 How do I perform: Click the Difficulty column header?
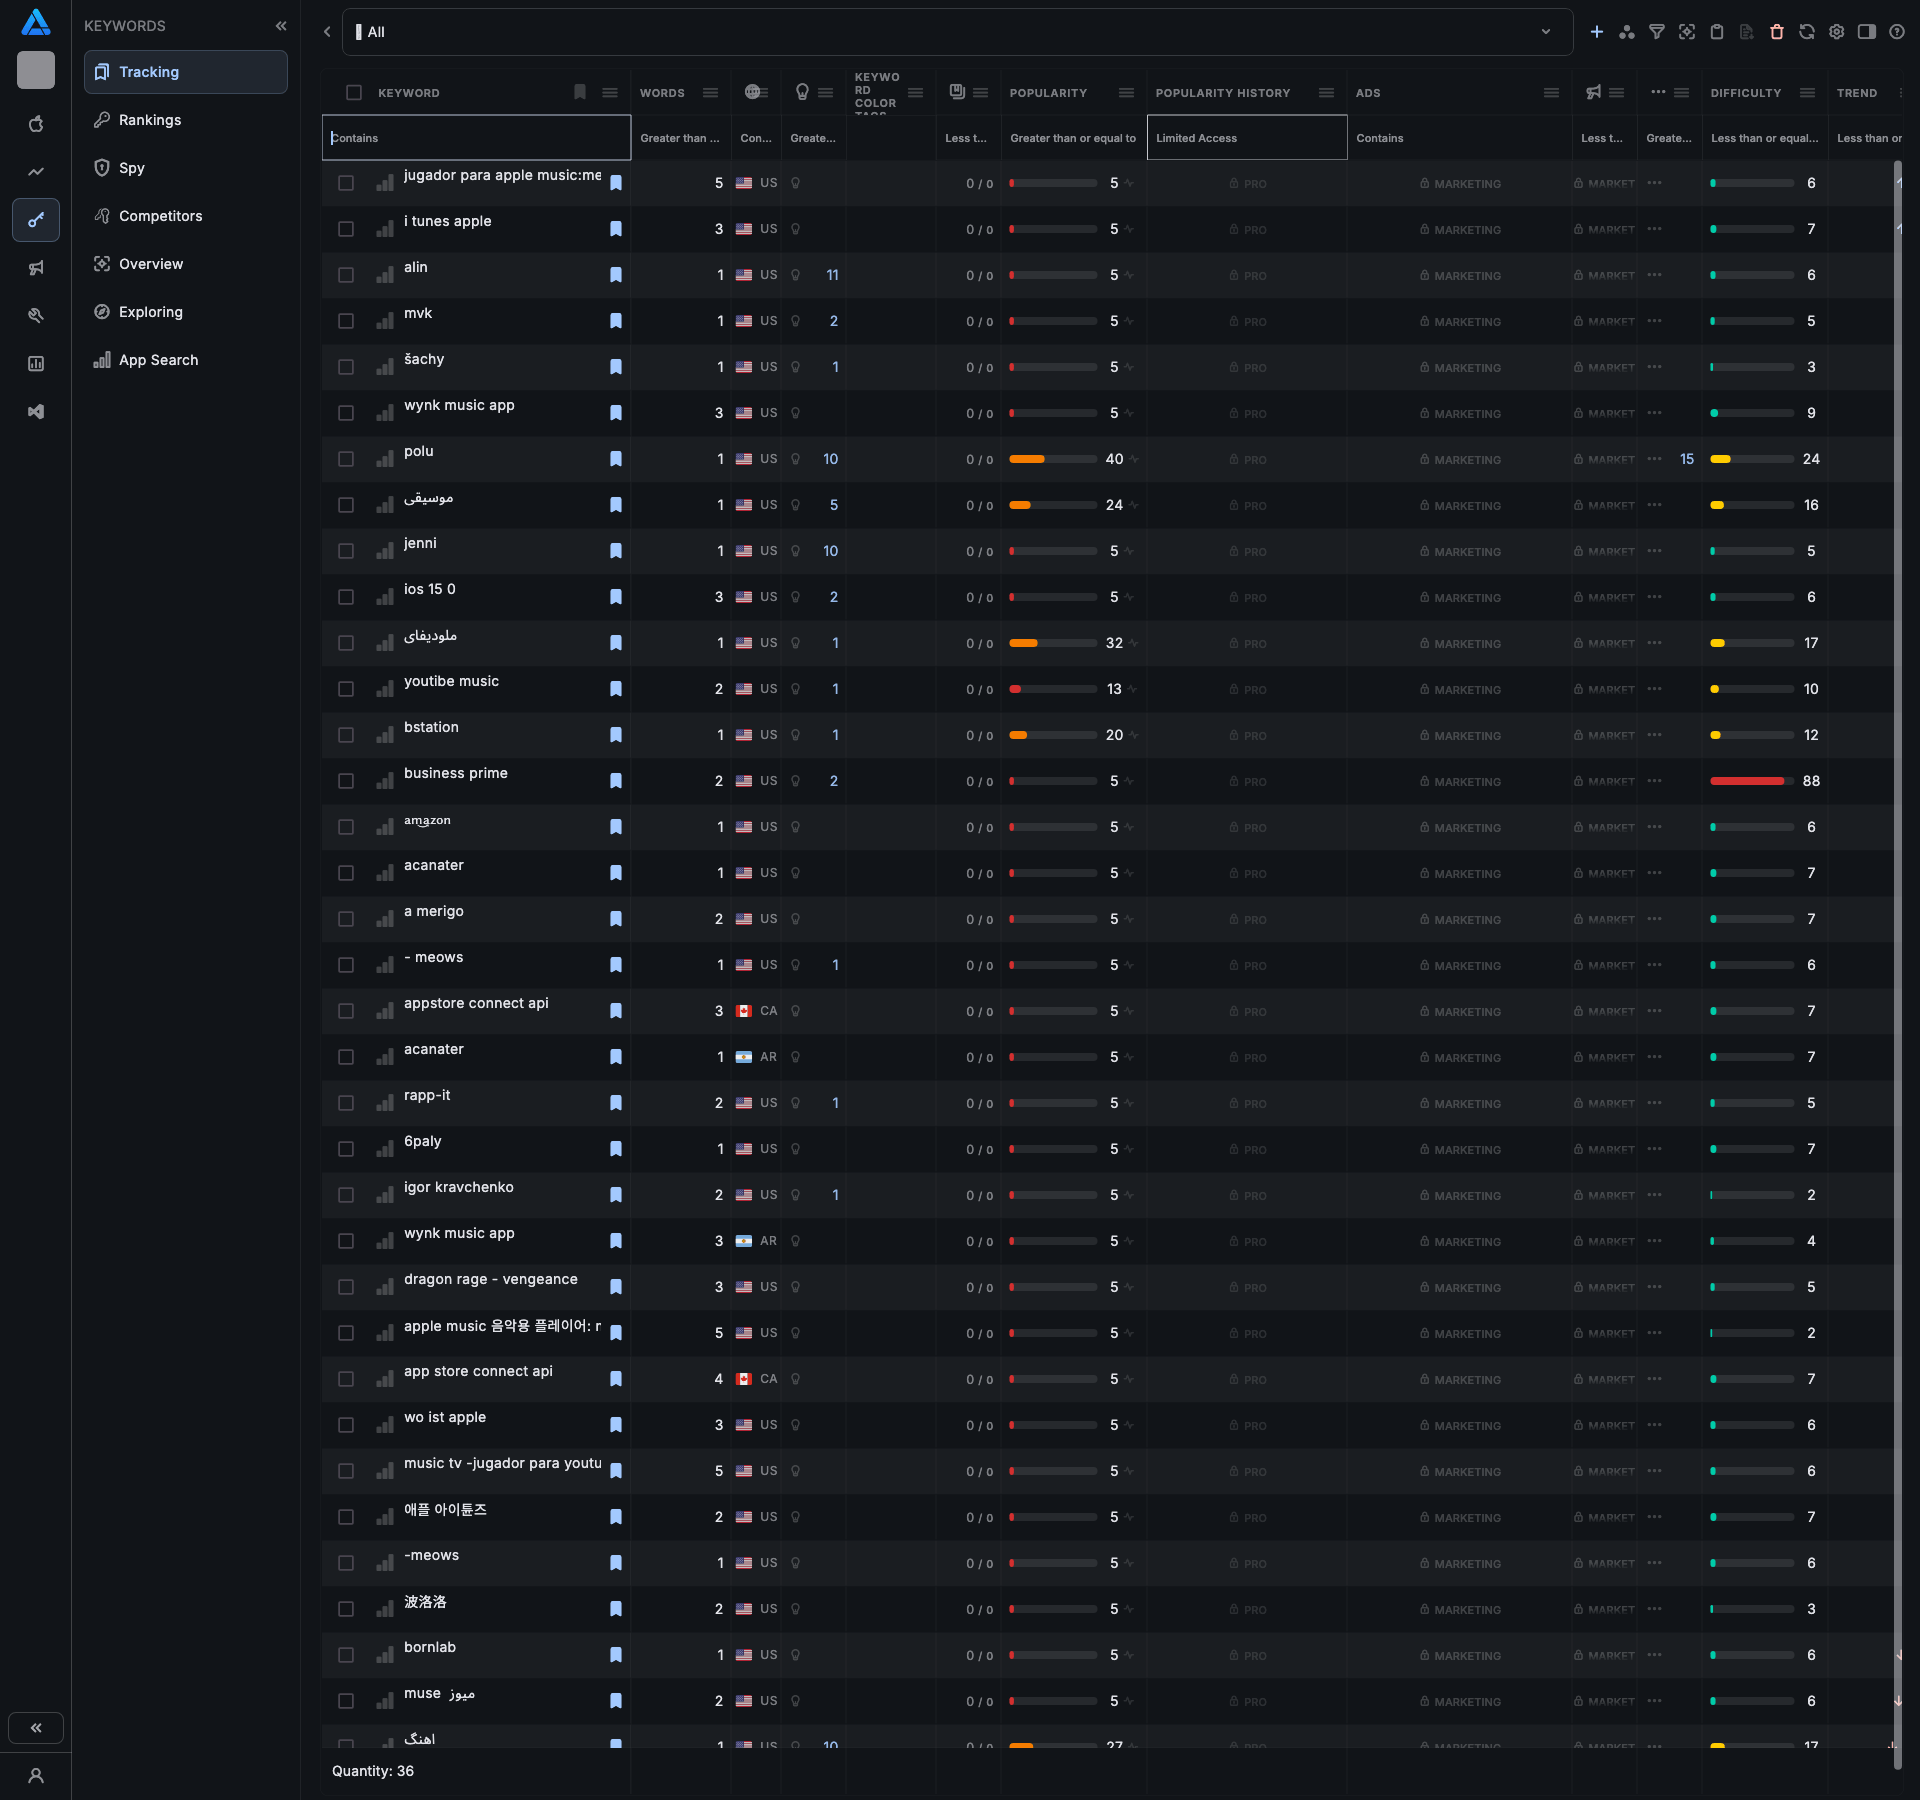coord(1746,93)
